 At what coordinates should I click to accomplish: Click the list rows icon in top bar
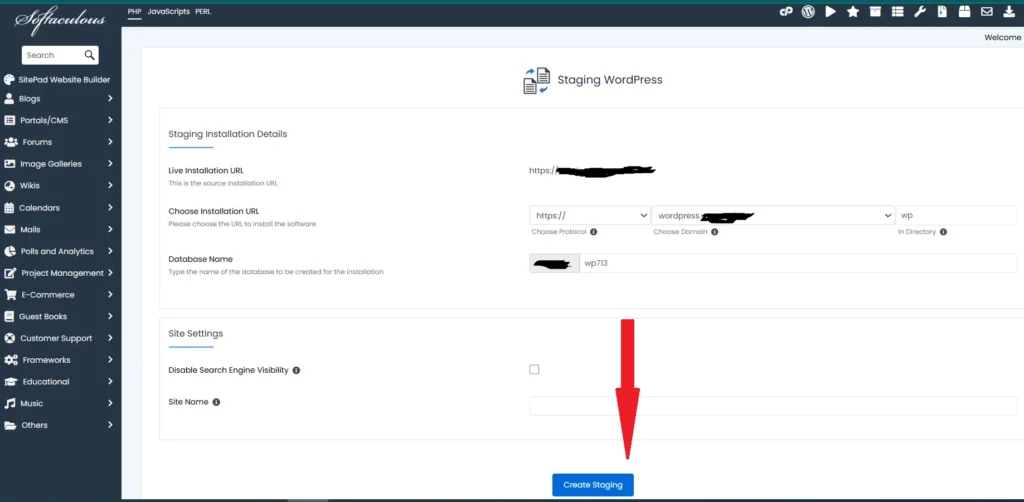897,12
